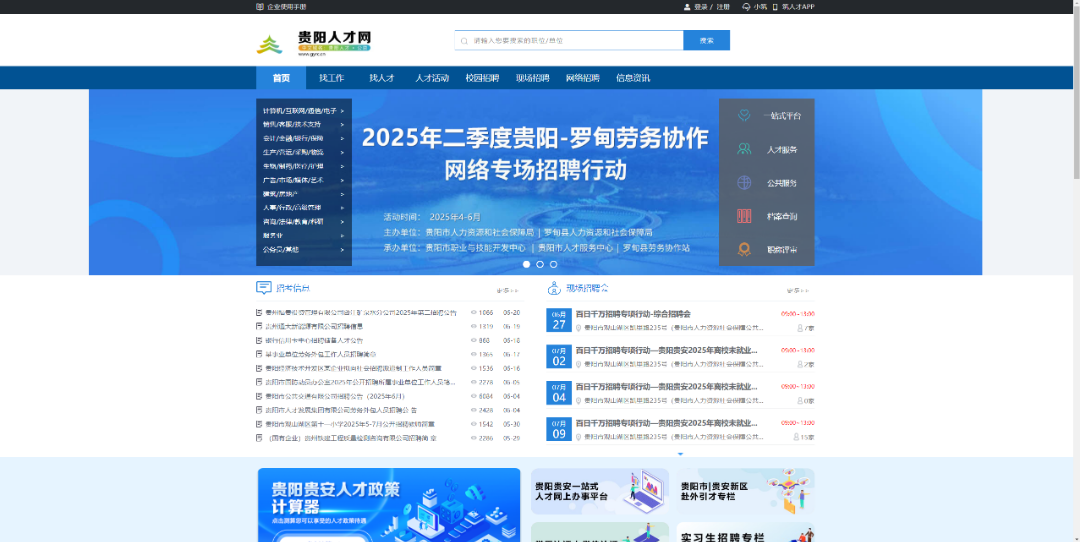The height and width of the screenshot is (542, 1080).
Task: Open the 档案查询 archive icon
Action: point(744,216)
